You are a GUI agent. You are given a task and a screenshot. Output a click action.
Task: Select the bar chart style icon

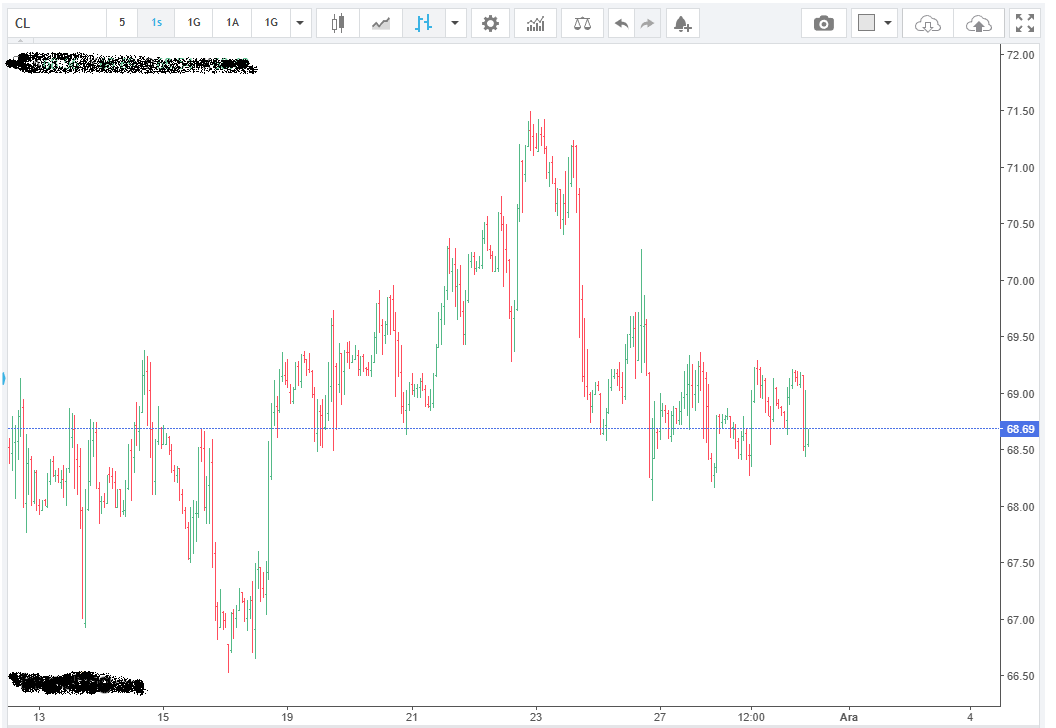point(423,23)
